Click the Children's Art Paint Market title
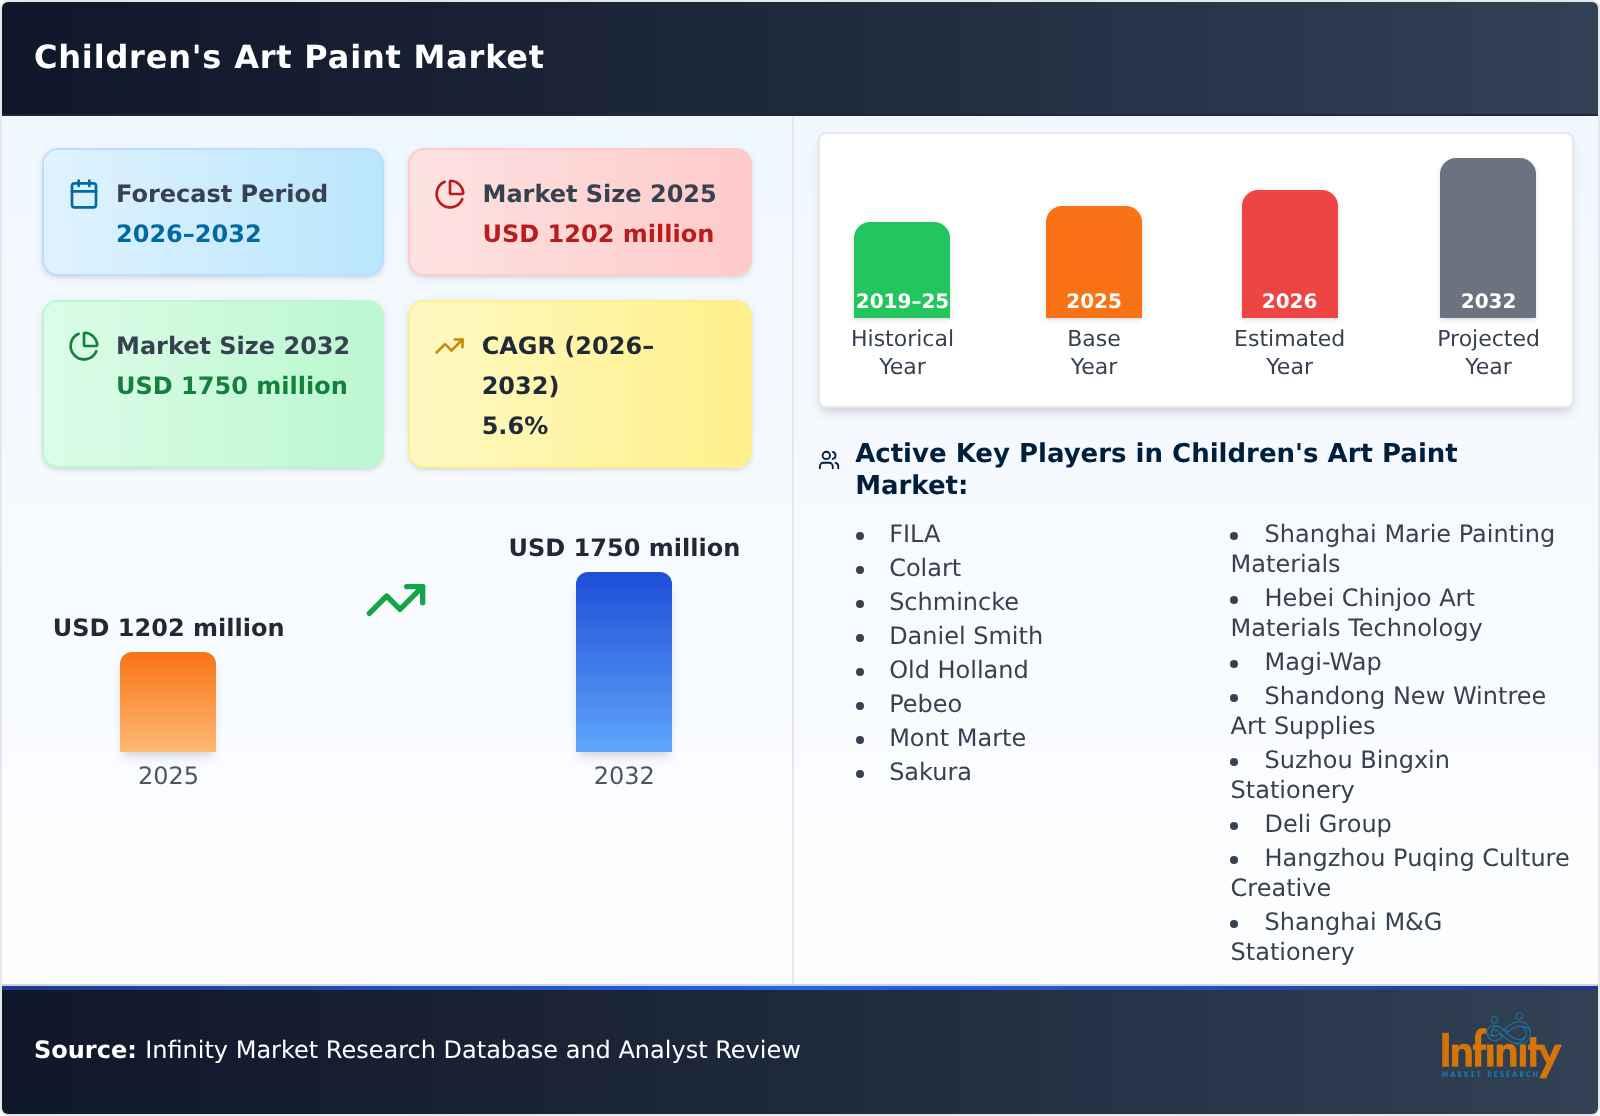Viewport: 1600px width, 1116px height. pyautogui.click(x=289, y=57)
